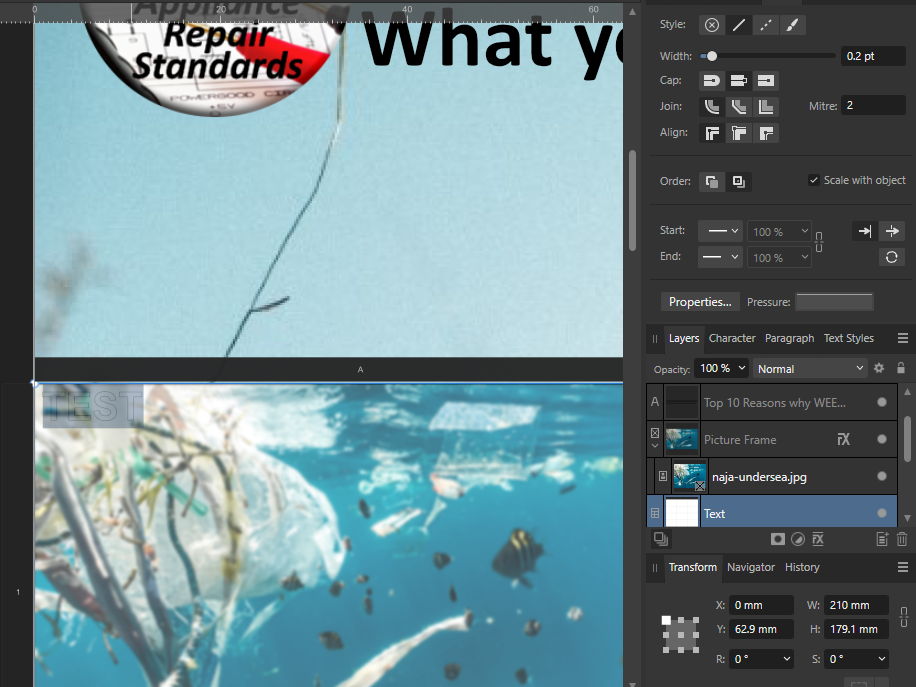
Task: Select the dashed line stroke style
Action: (765, 24)
